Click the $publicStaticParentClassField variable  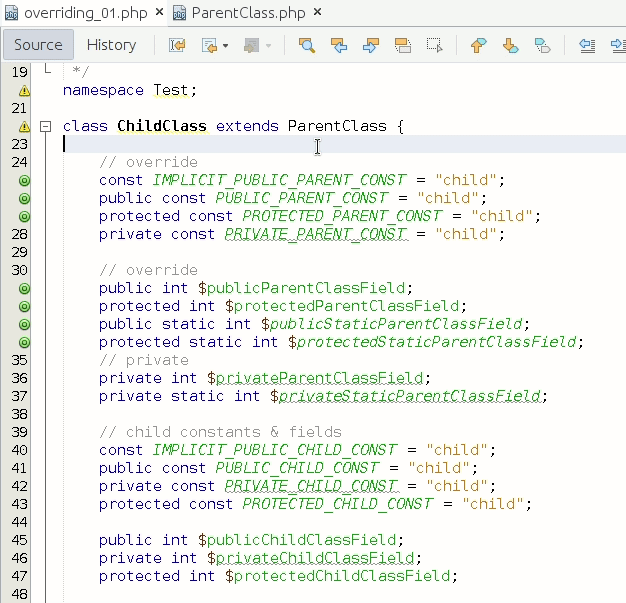point(392,324)
